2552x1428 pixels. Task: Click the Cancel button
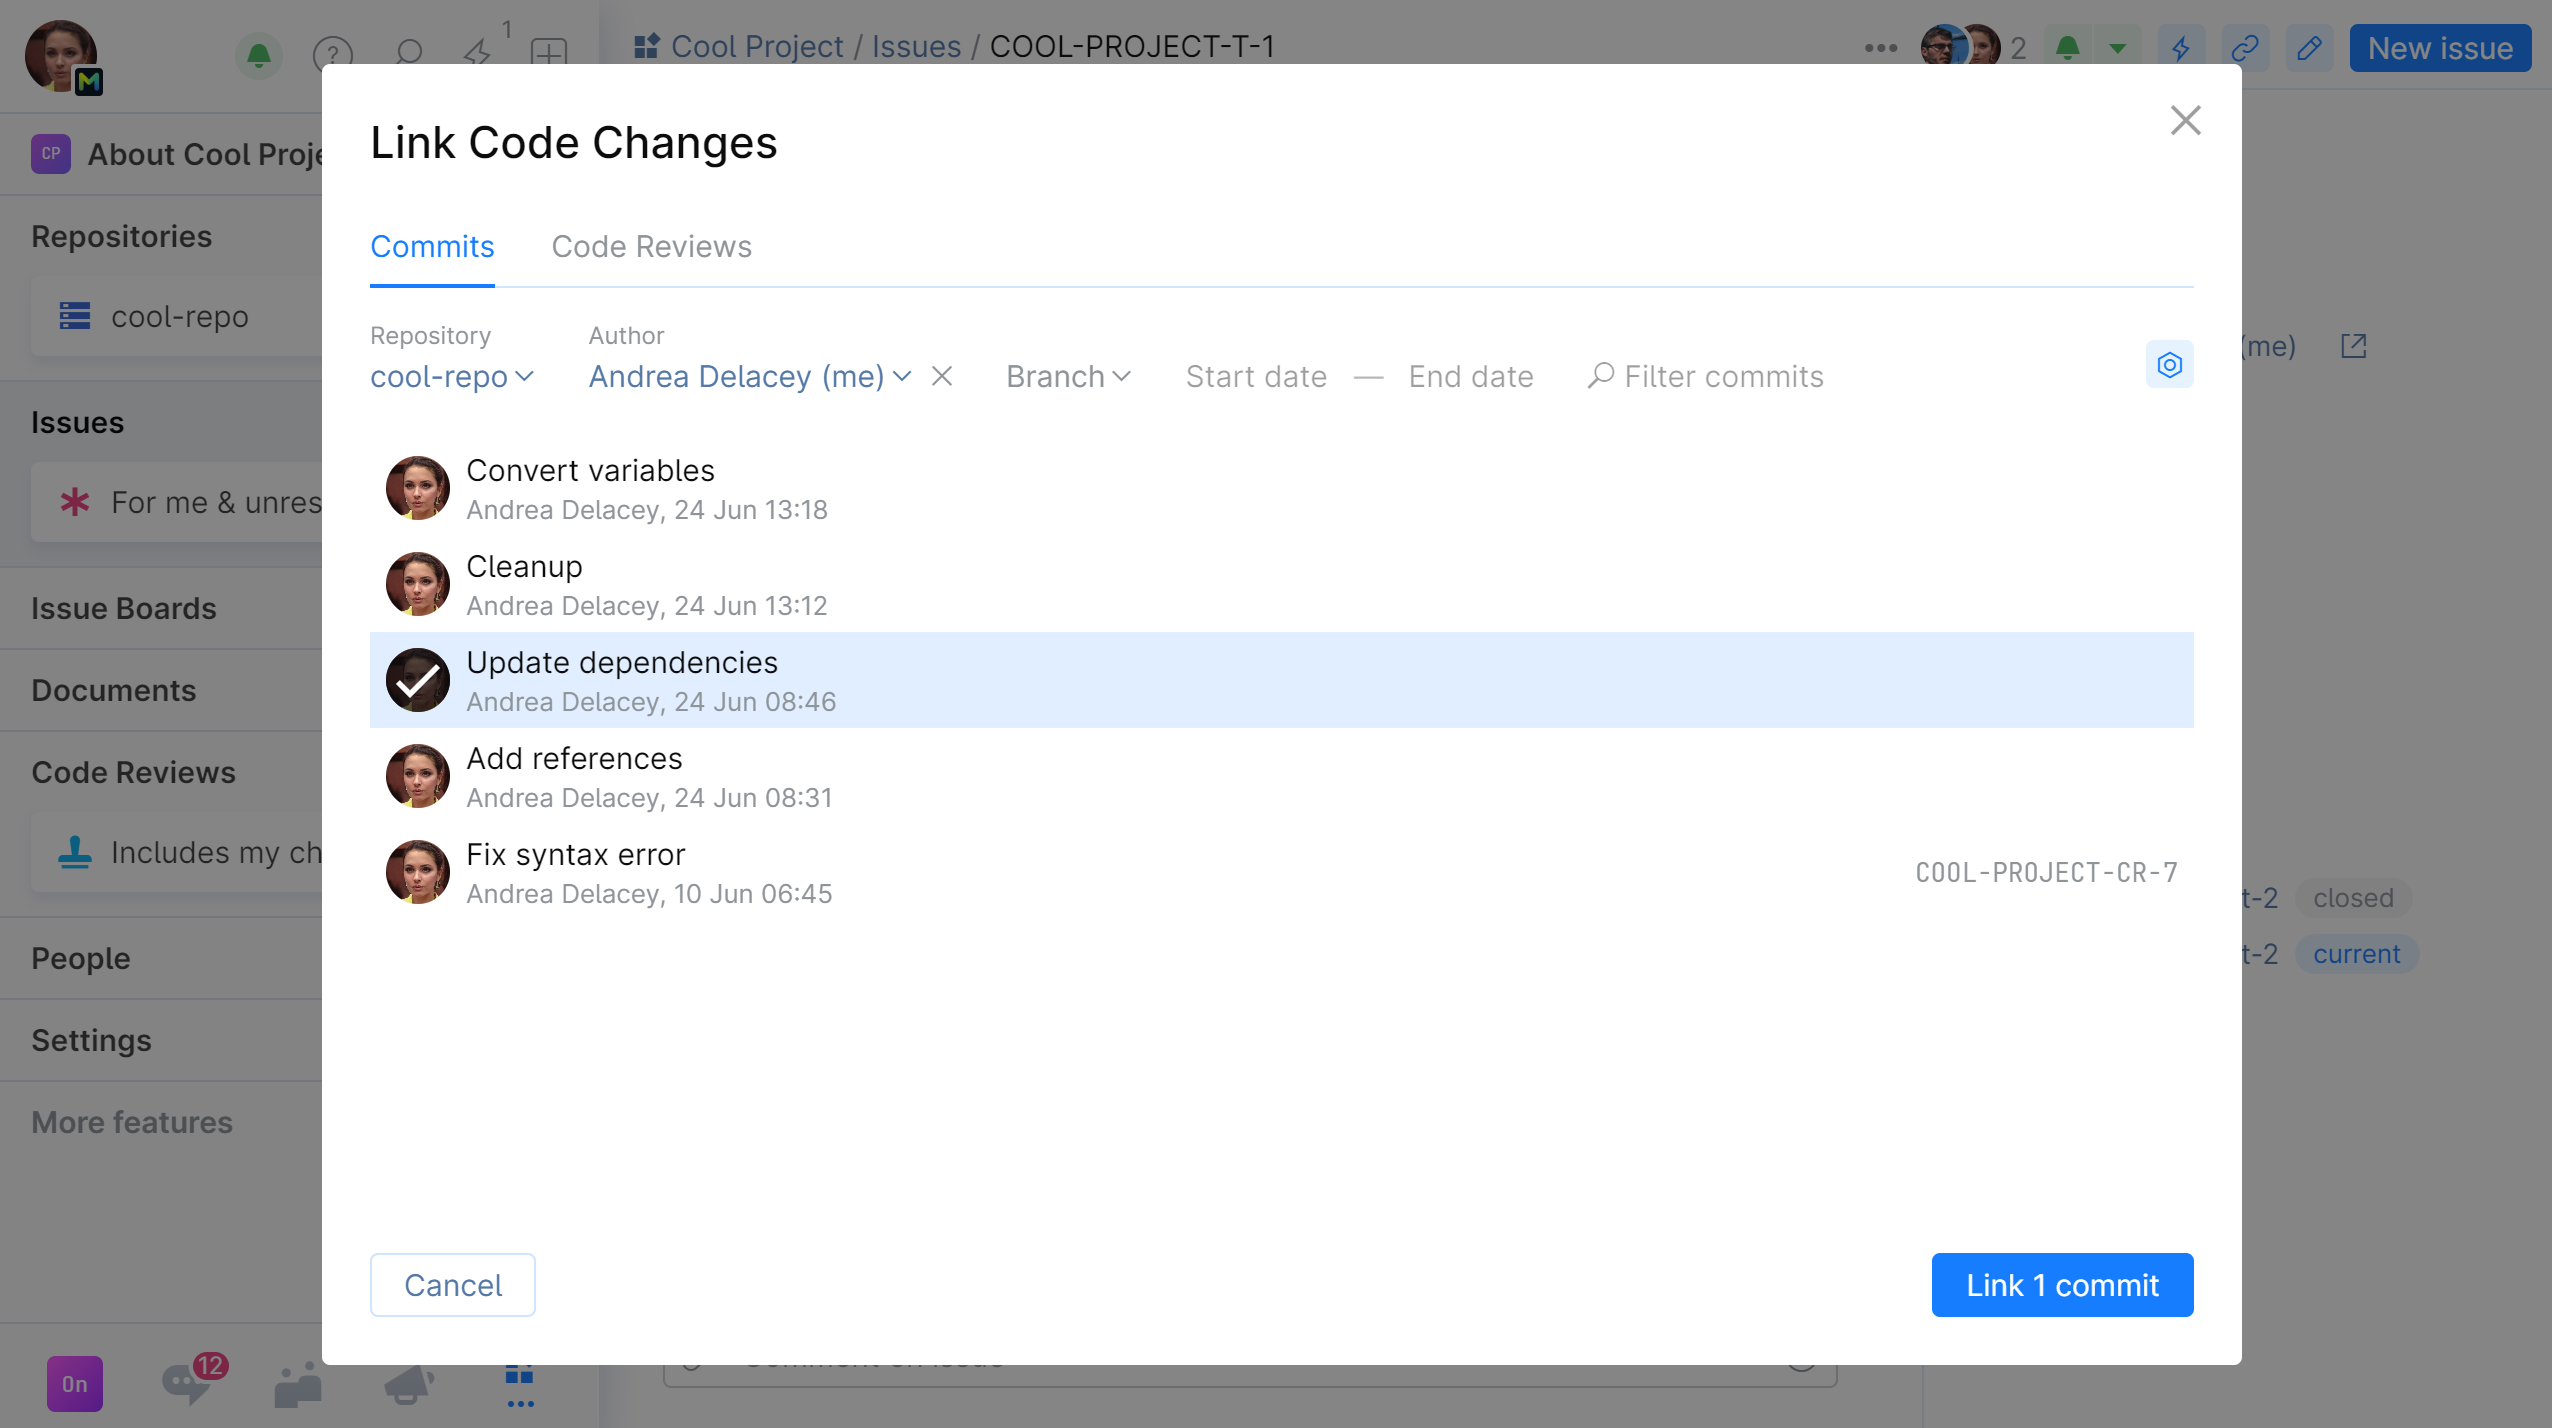[x=452, y=1284]
